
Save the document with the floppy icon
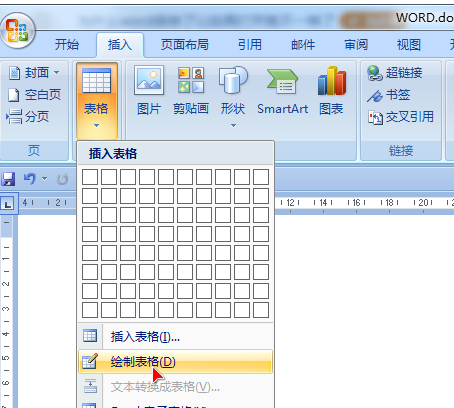click(x=8, y=179)
